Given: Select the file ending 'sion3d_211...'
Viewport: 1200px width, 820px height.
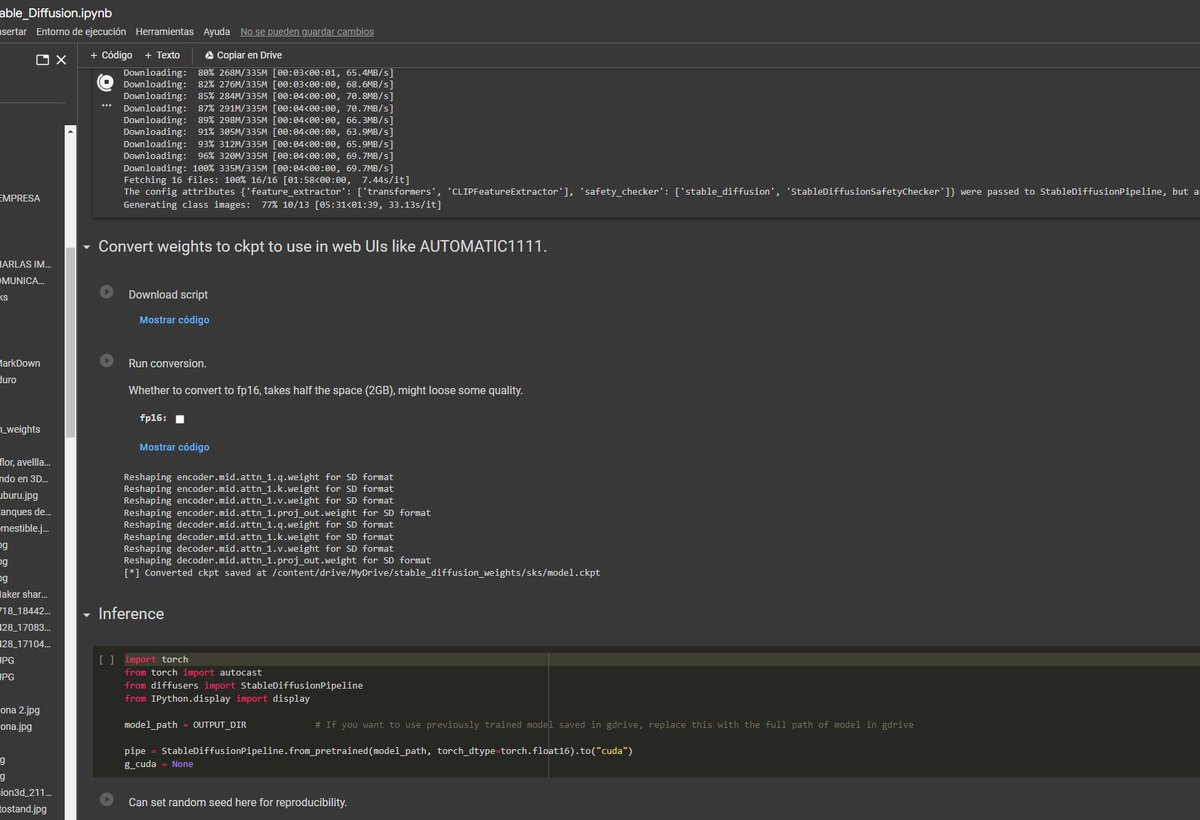Looking at the screenshot, I should [24, 792].
